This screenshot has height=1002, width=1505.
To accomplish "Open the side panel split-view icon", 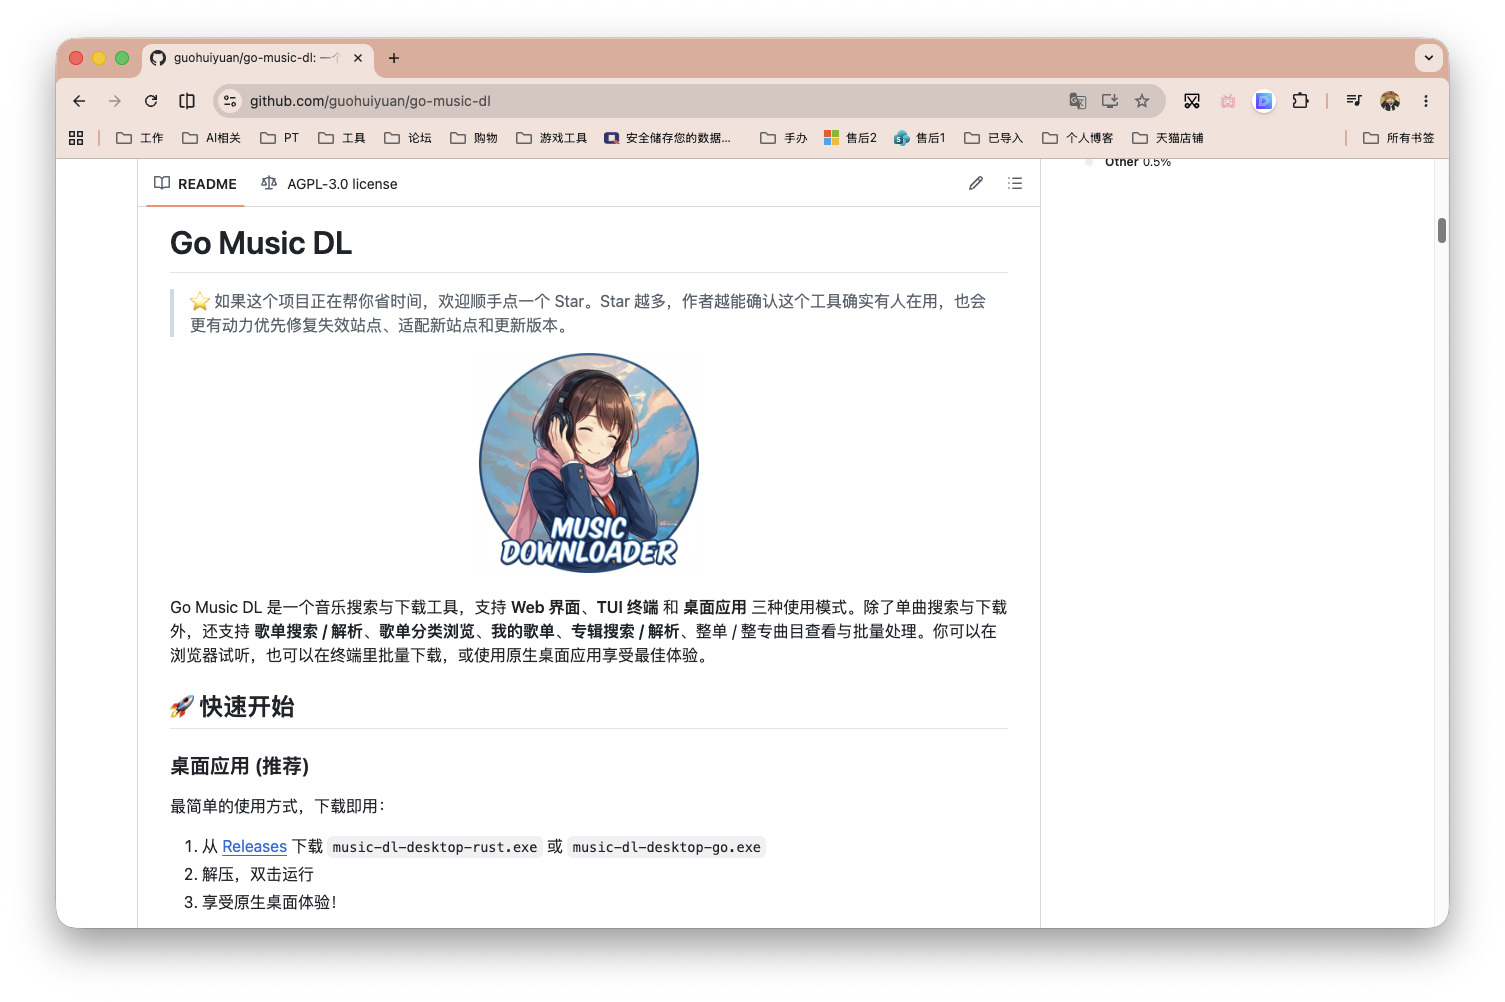I will tap(187, 101).
